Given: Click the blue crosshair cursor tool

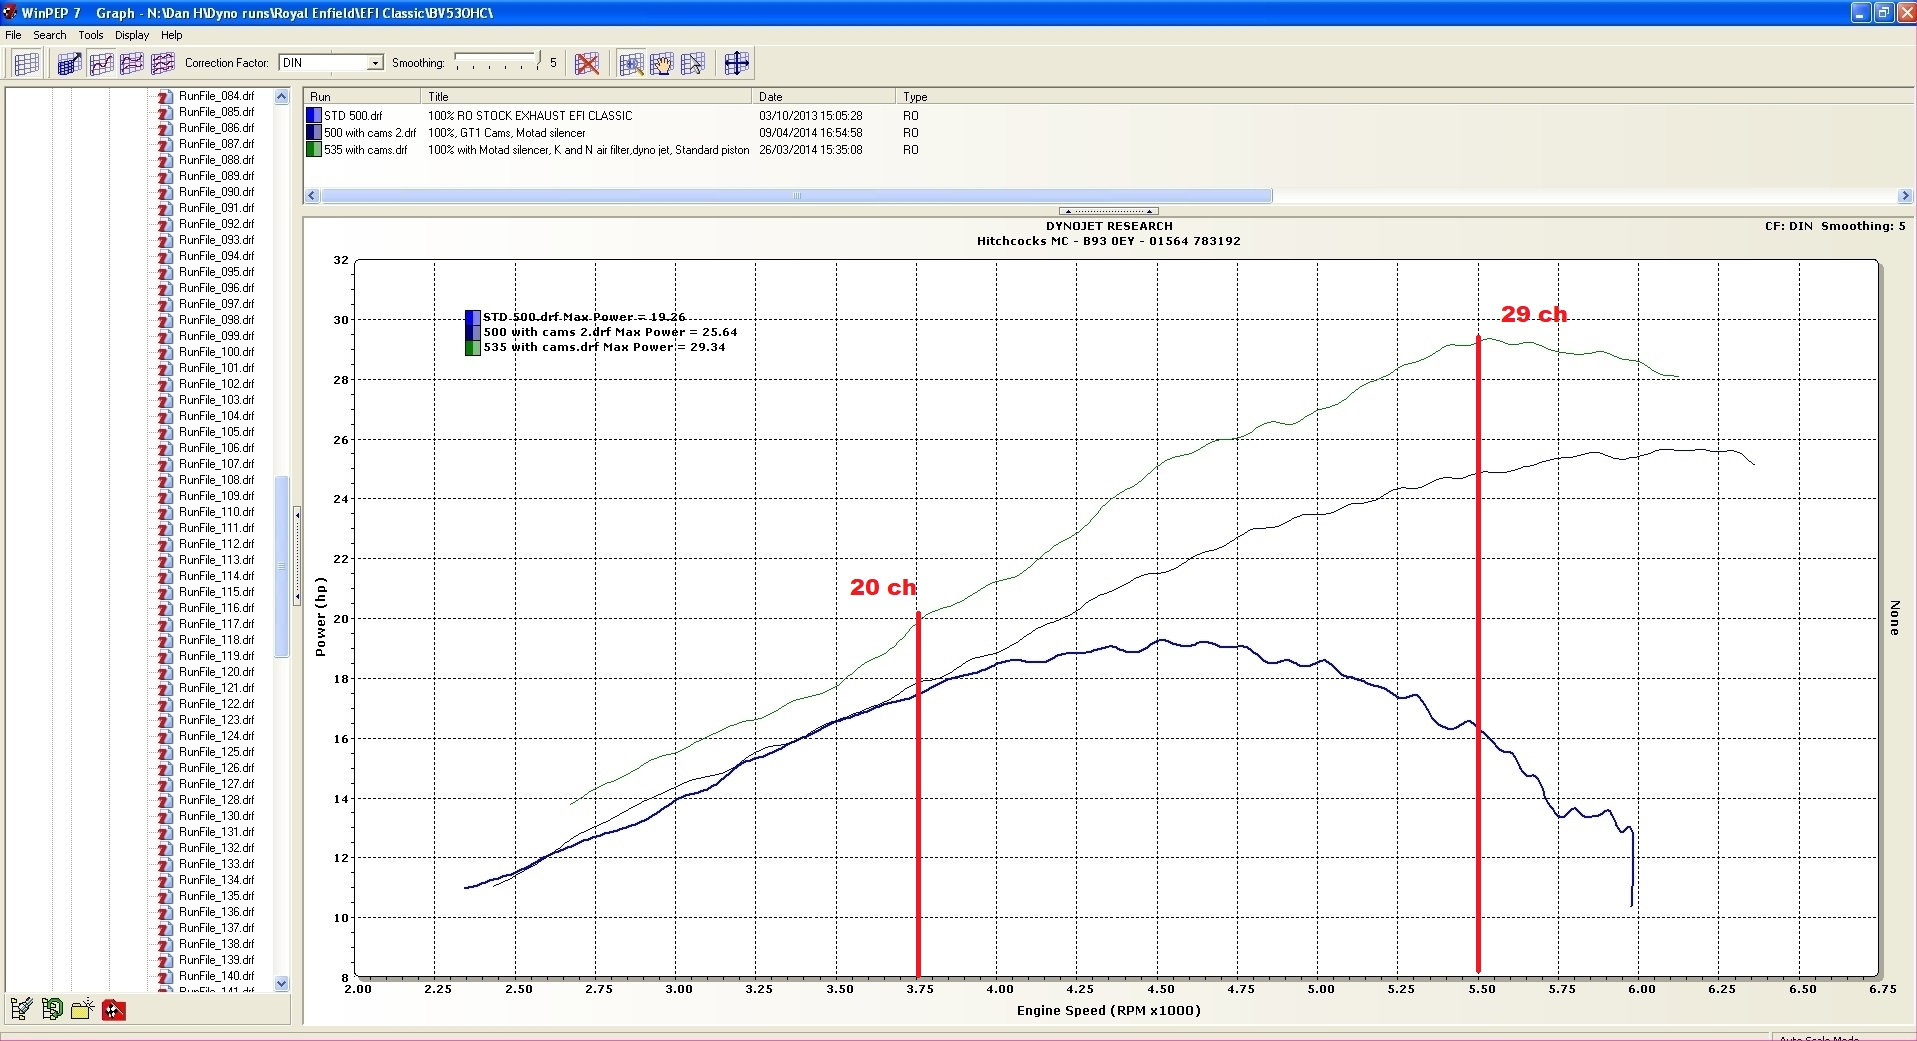Looking at the screenshot, I should [737, 64].
